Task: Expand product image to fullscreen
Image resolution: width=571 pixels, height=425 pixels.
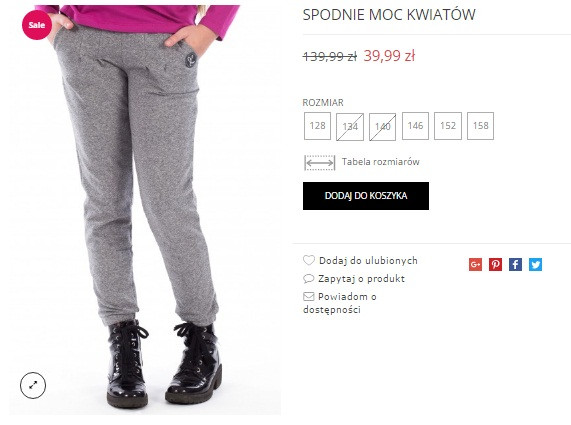Action: 33,385
